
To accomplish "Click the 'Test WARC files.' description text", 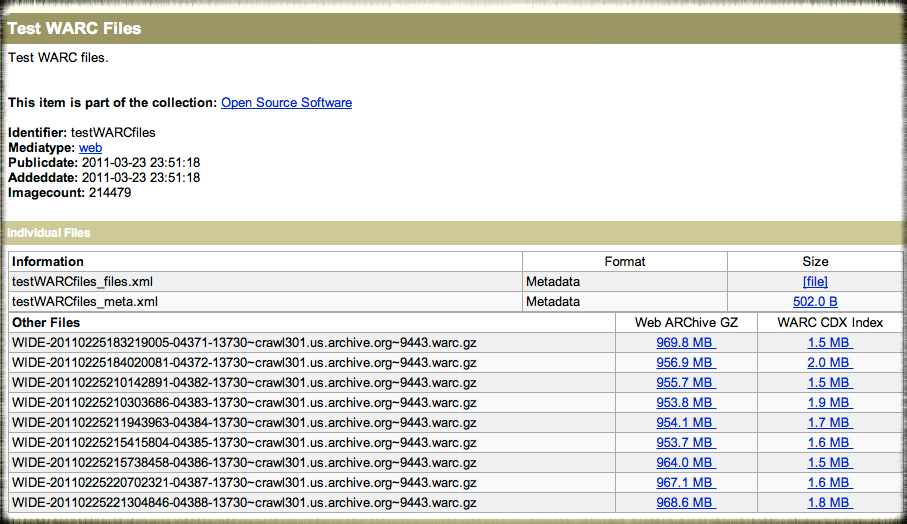I will pyautogui.click(x=58, y=58).
